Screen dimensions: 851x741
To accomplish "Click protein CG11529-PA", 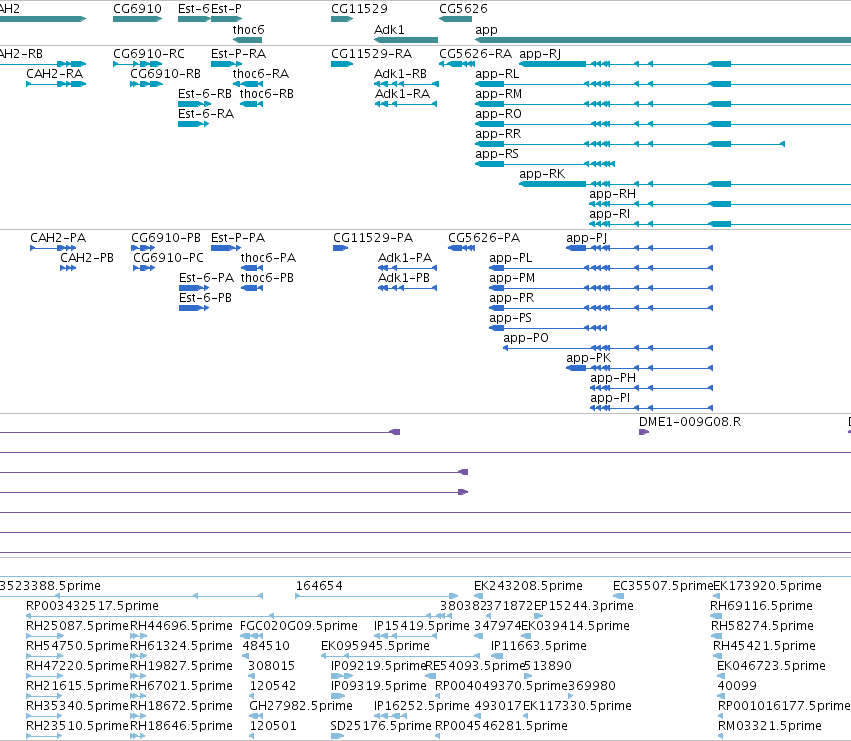I will 373,238.
